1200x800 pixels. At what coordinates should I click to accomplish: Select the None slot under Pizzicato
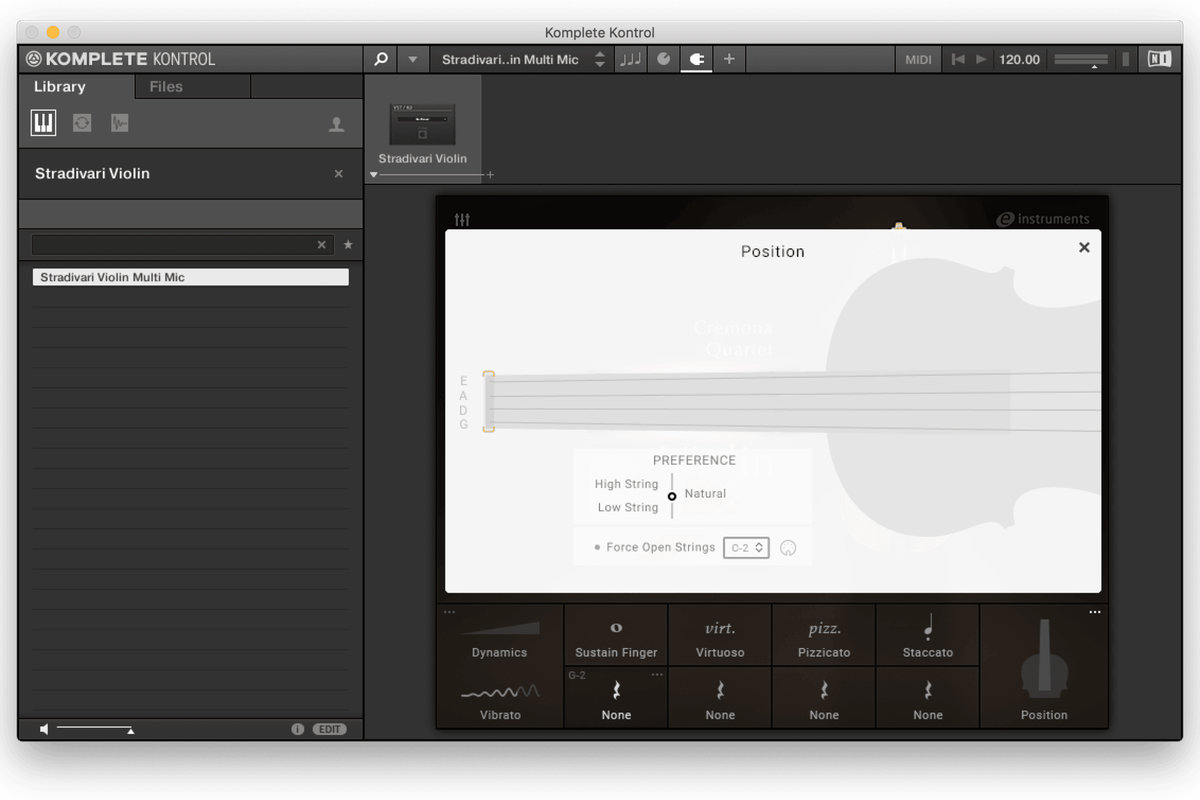click(x=824, y=698)
